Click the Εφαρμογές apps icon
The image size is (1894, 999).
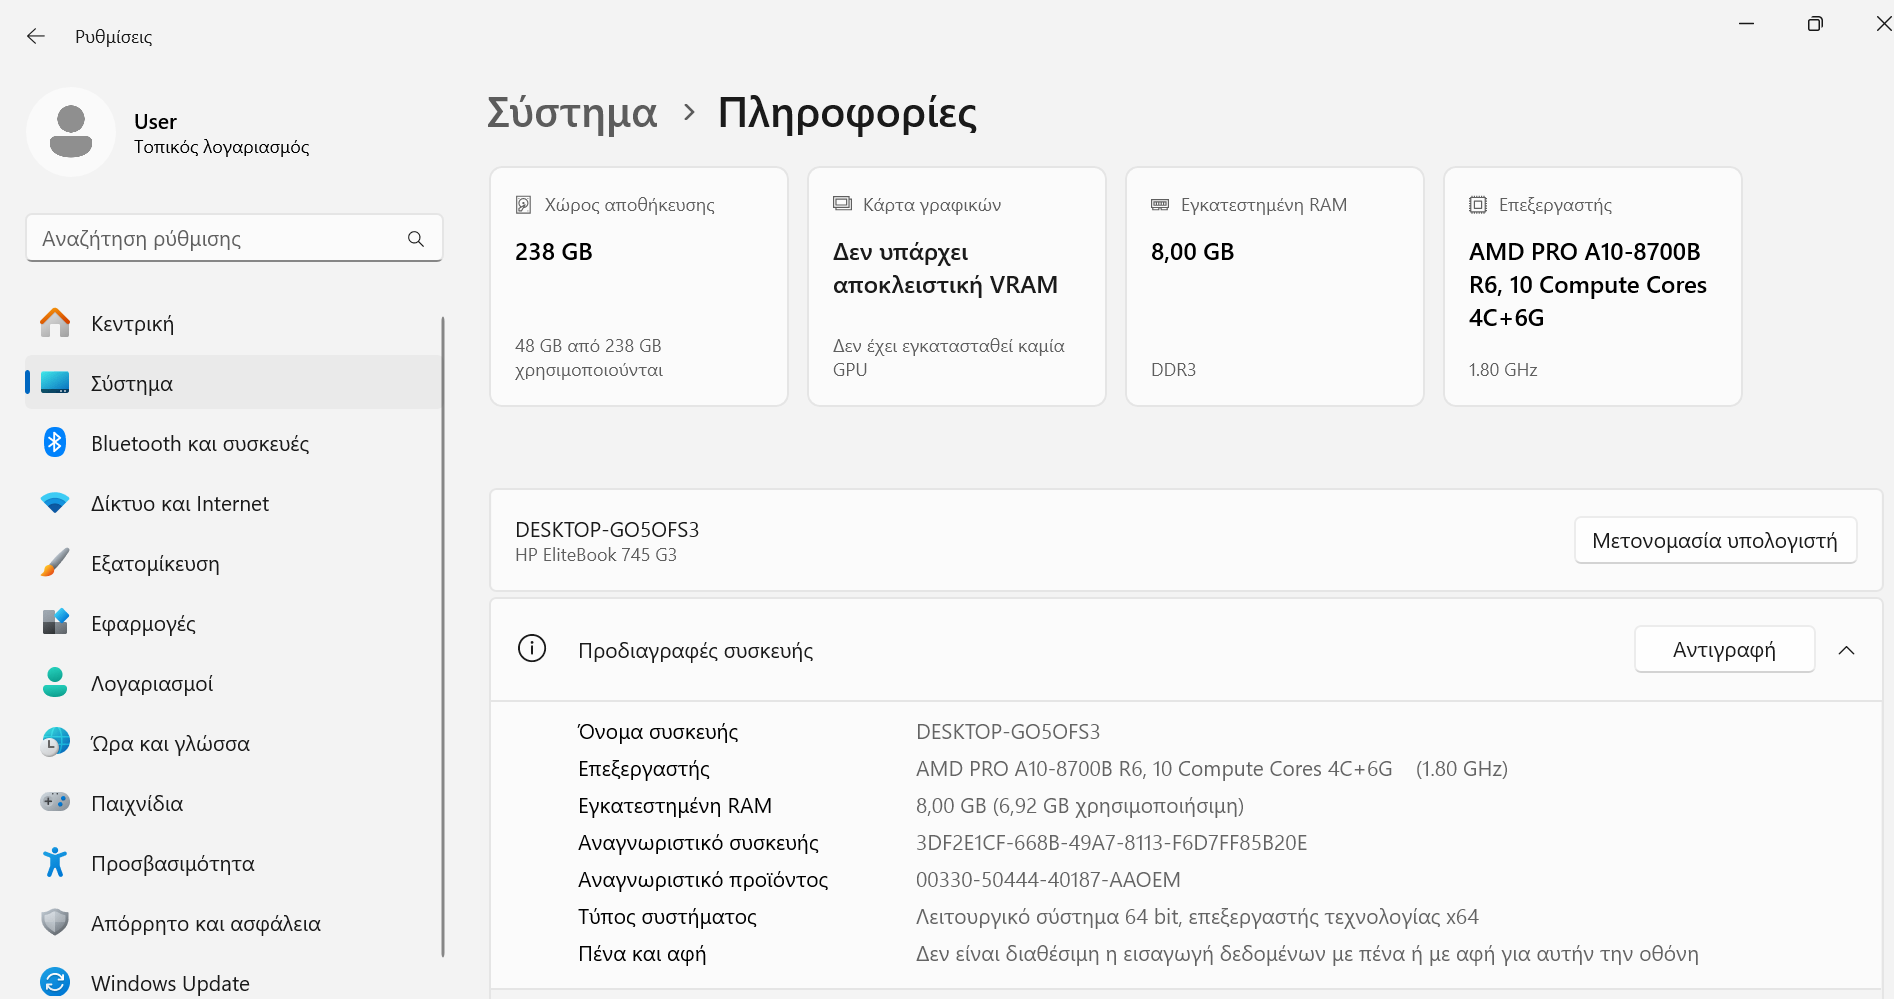(x=55, y=622)
